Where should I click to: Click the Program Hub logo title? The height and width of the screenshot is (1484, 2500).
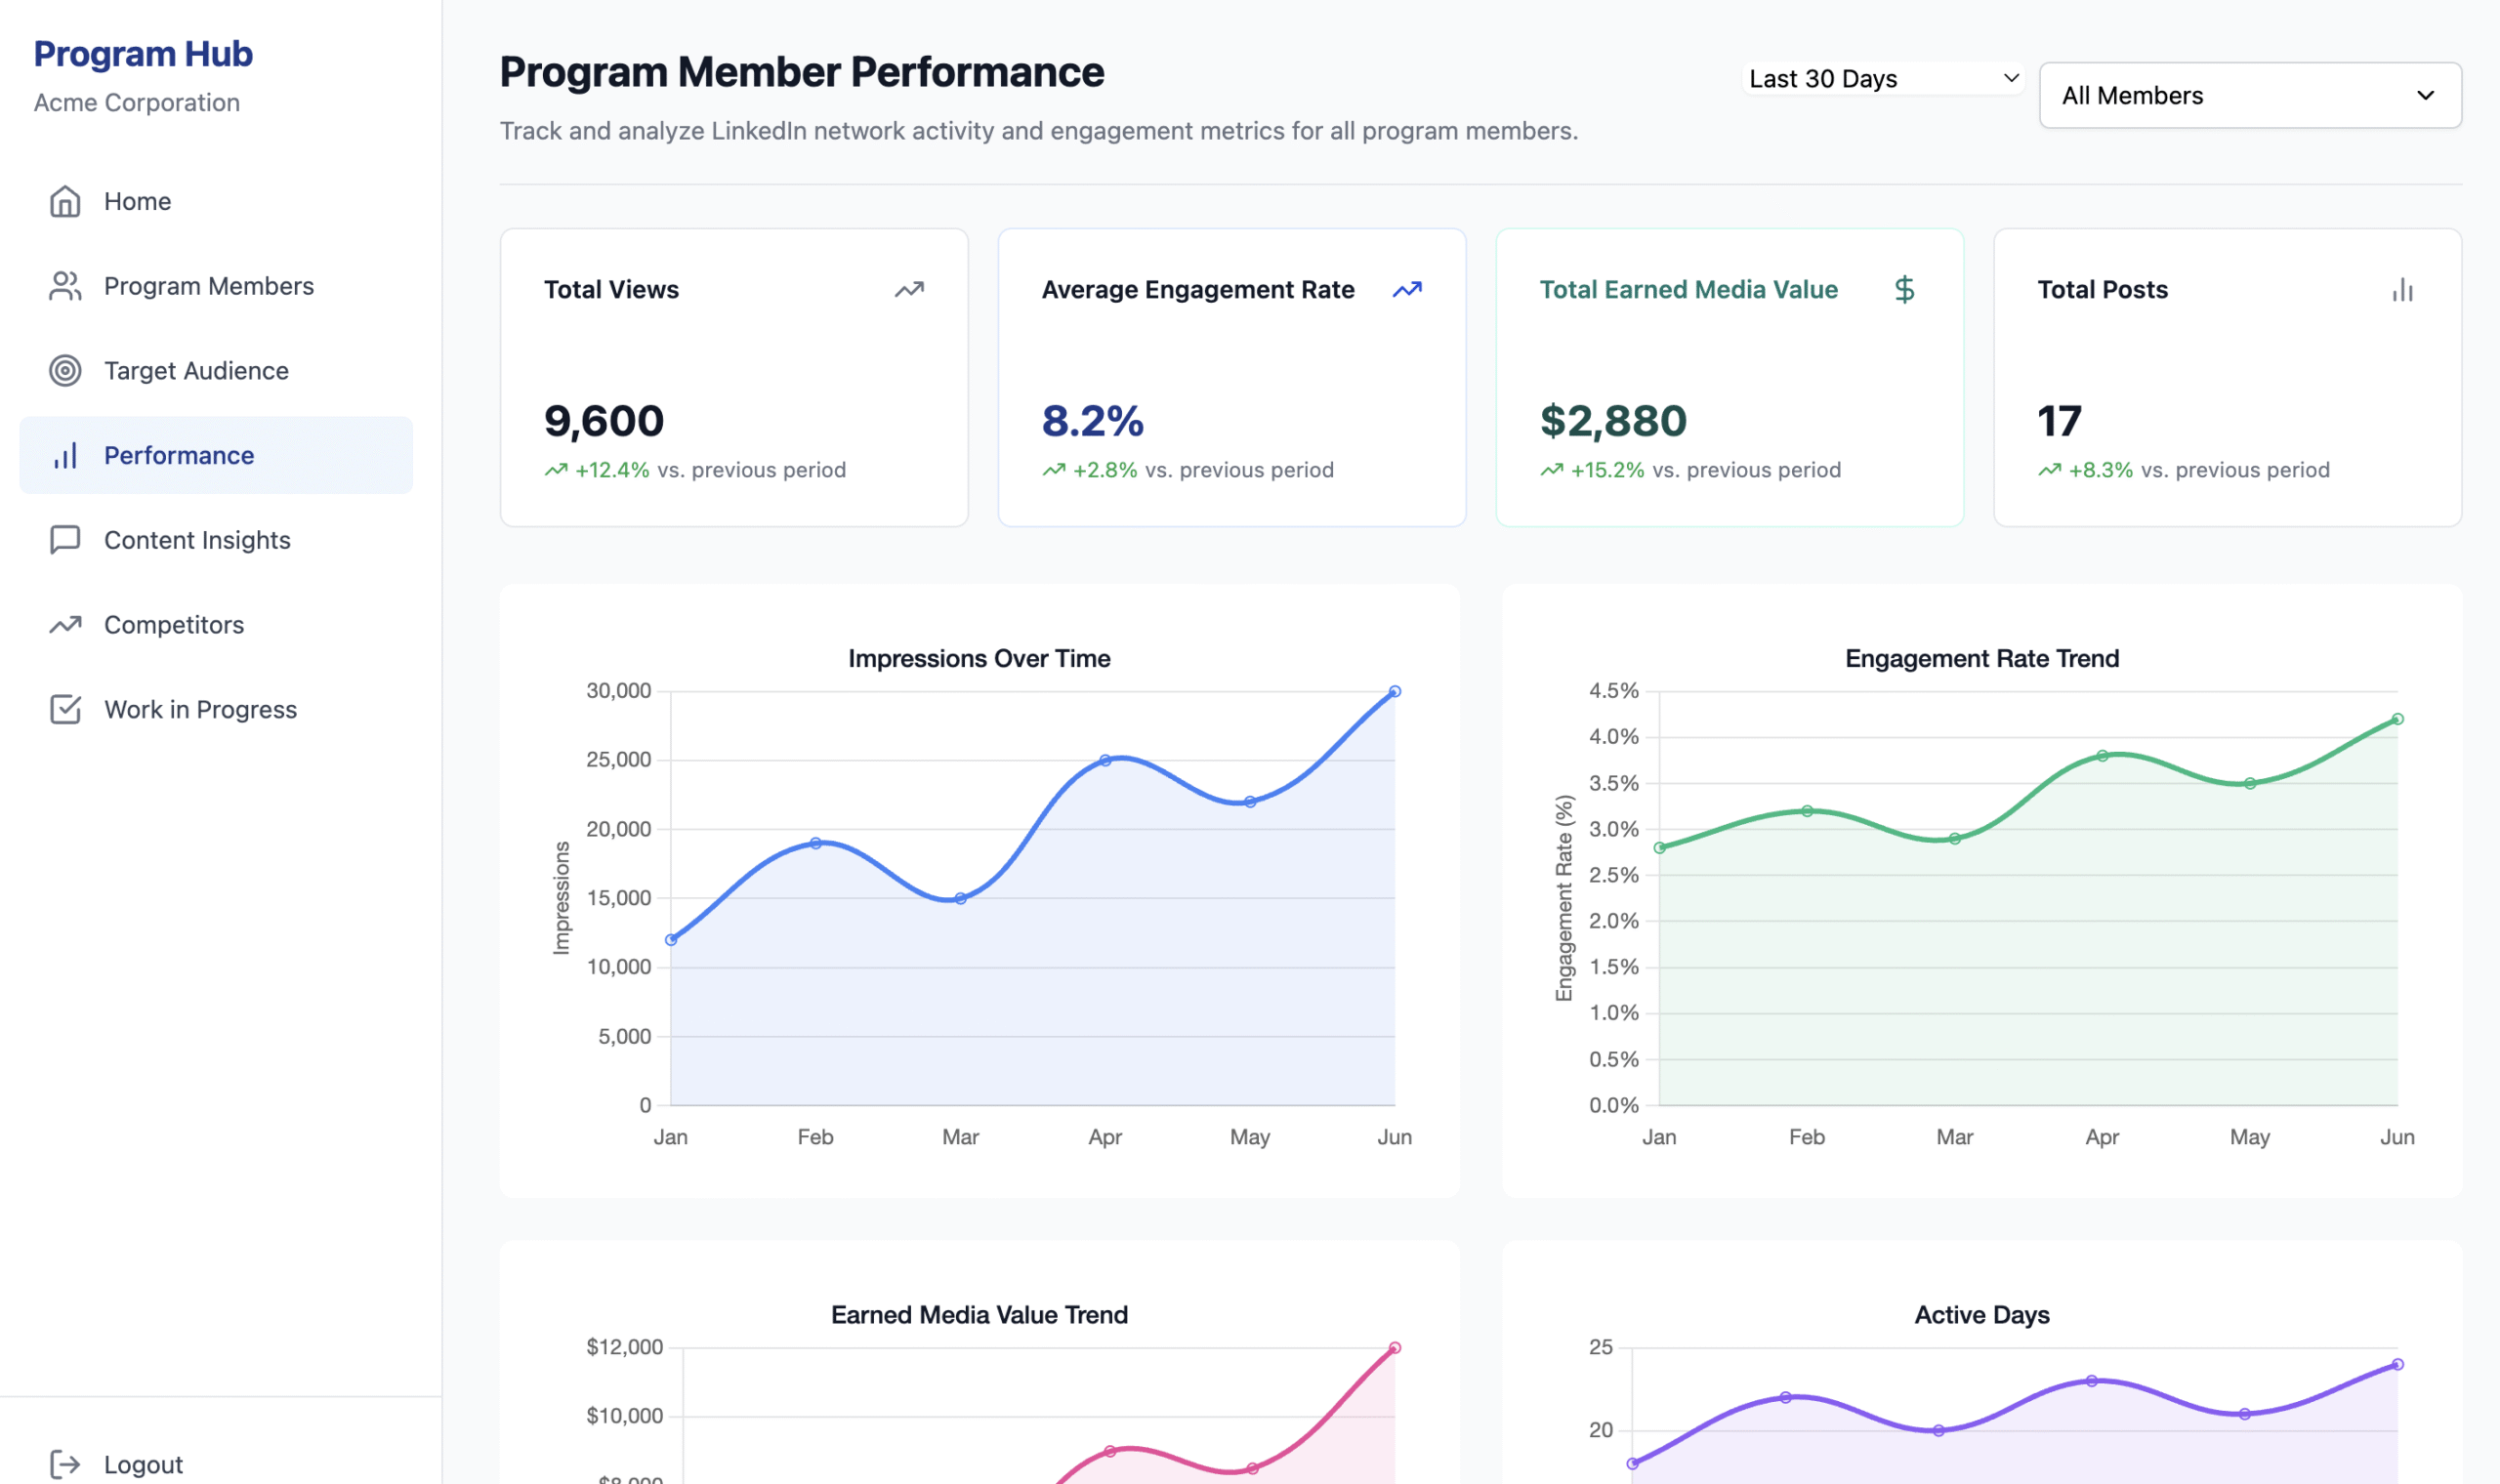click(143, 54)
